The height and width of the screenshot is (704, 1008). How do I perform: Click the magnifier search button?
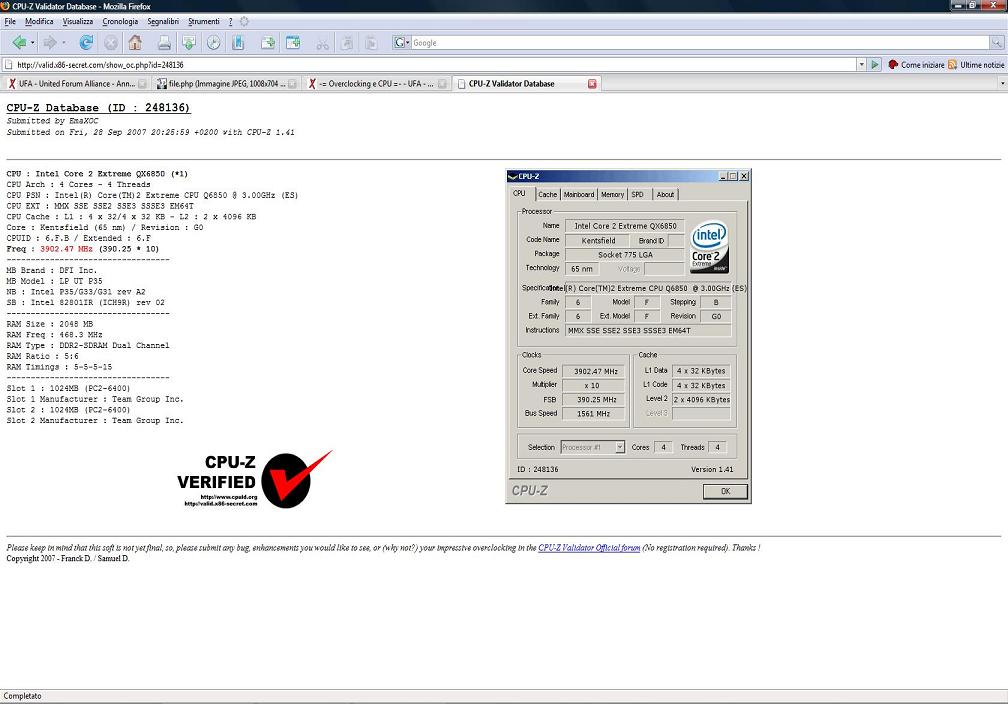pos(996,42)
